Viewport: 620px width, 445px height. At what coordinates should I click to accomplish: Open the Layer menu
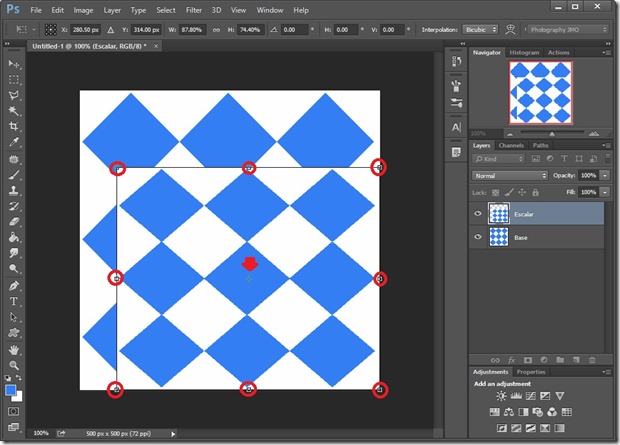click(x=112, y=10)
